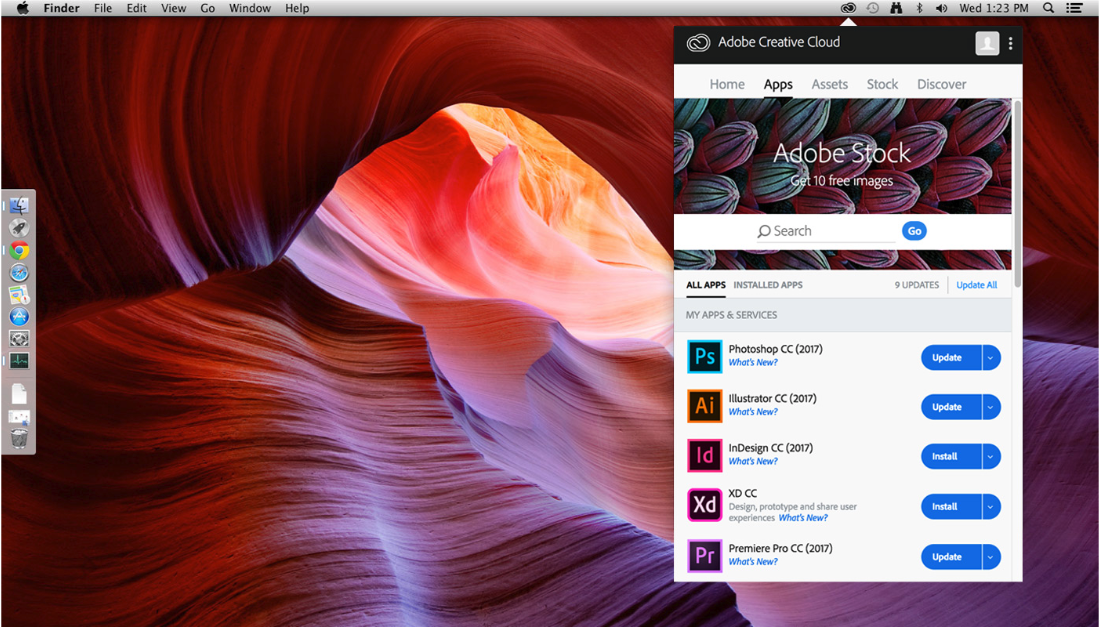The width and height of the screenshot is (1099, 628).
Task: Update Illustrator CC (2017)
Action: coord(948,407)
